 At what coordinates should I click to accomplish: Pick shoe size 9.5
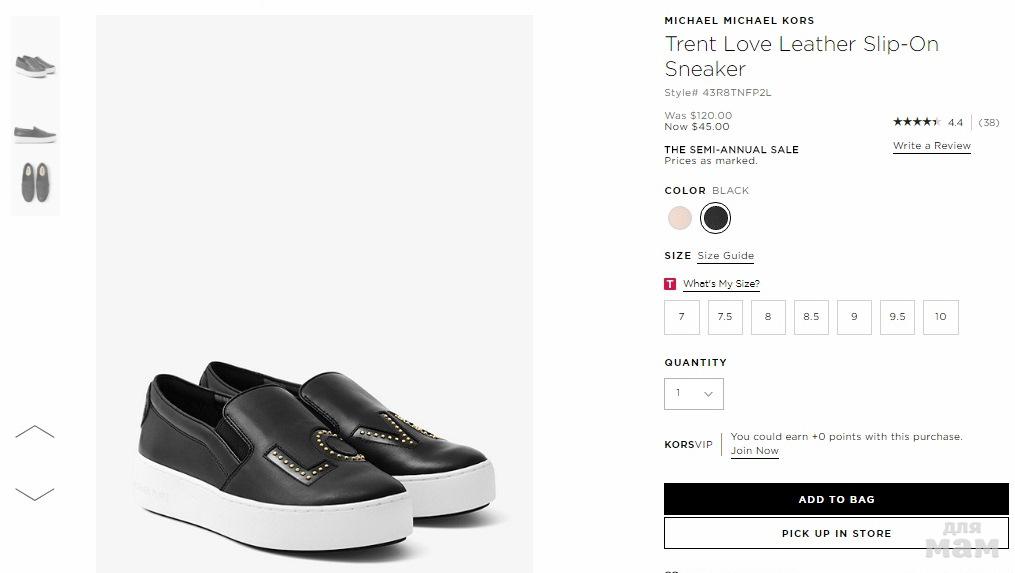tap(897, 317)
